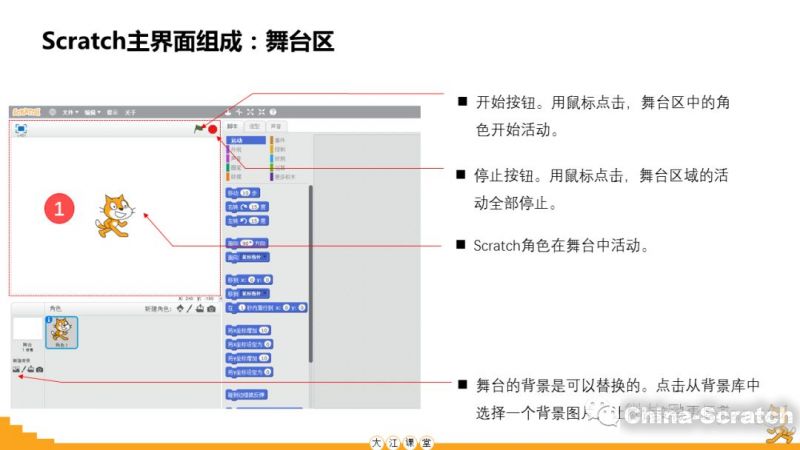The height and width of the screenshot is (450, 800).
Task: Select the grow sprite tool icon
Action: [249, 112]
